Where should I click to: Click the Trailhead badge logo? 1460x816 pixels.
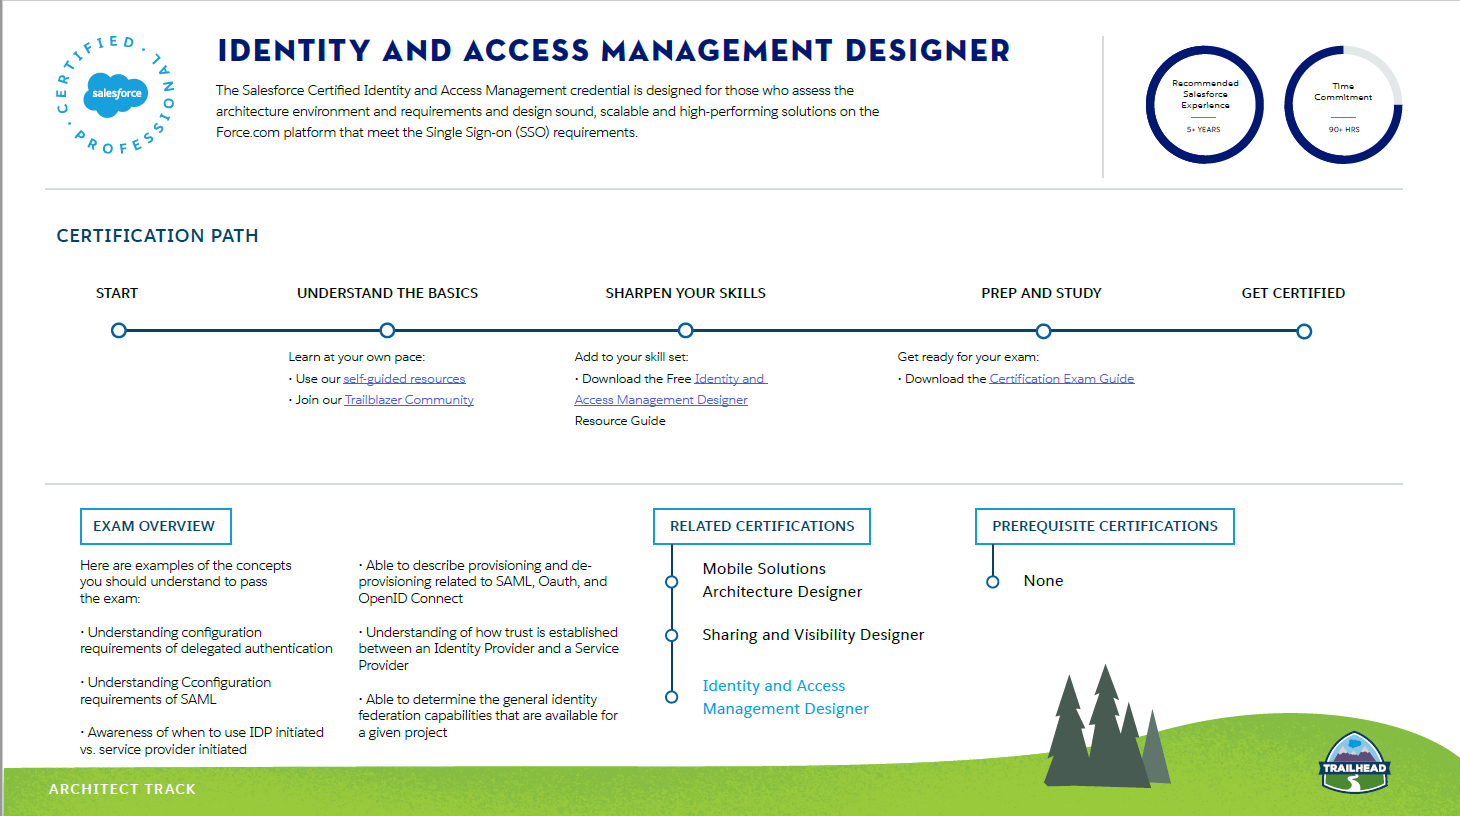1354,763
